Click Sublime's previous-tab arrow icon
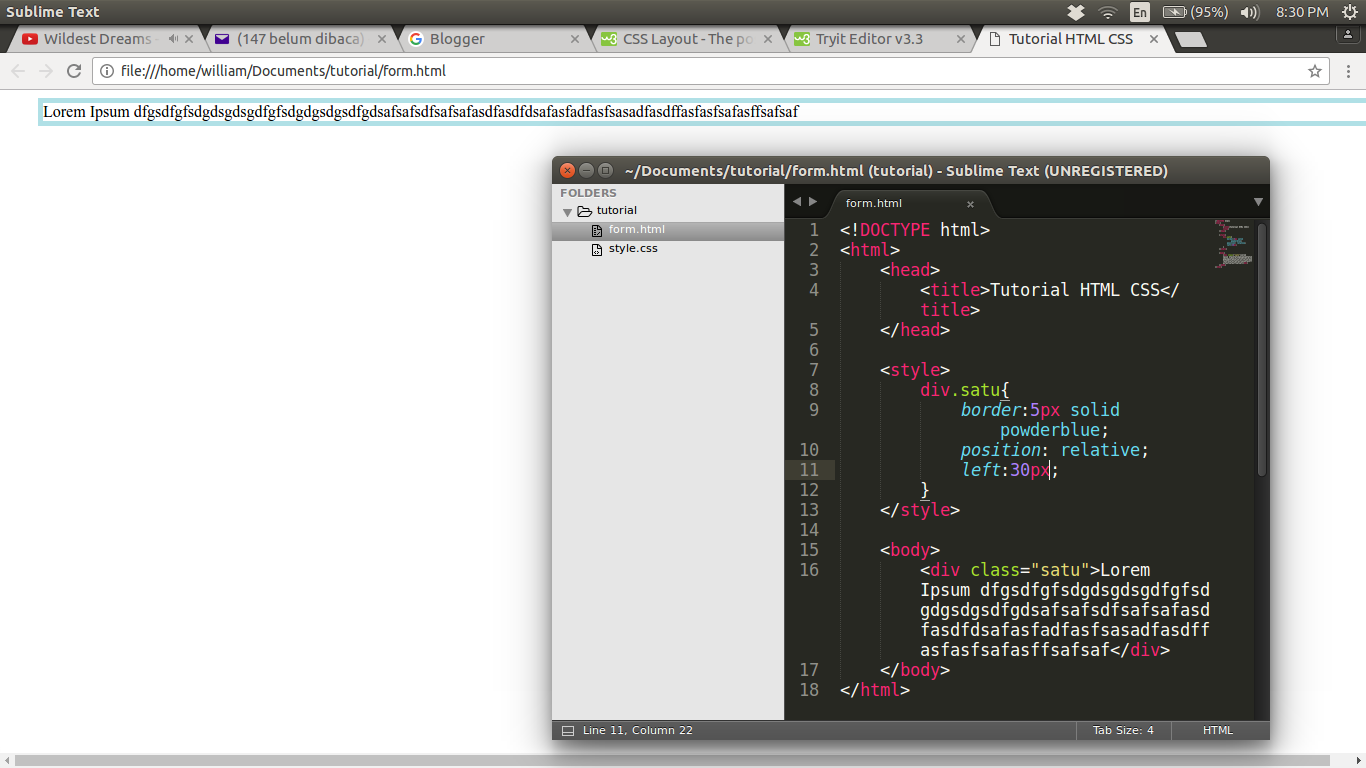Viewport: 1366px width, 768px height. pyautogui.click(x=795, y=200)
